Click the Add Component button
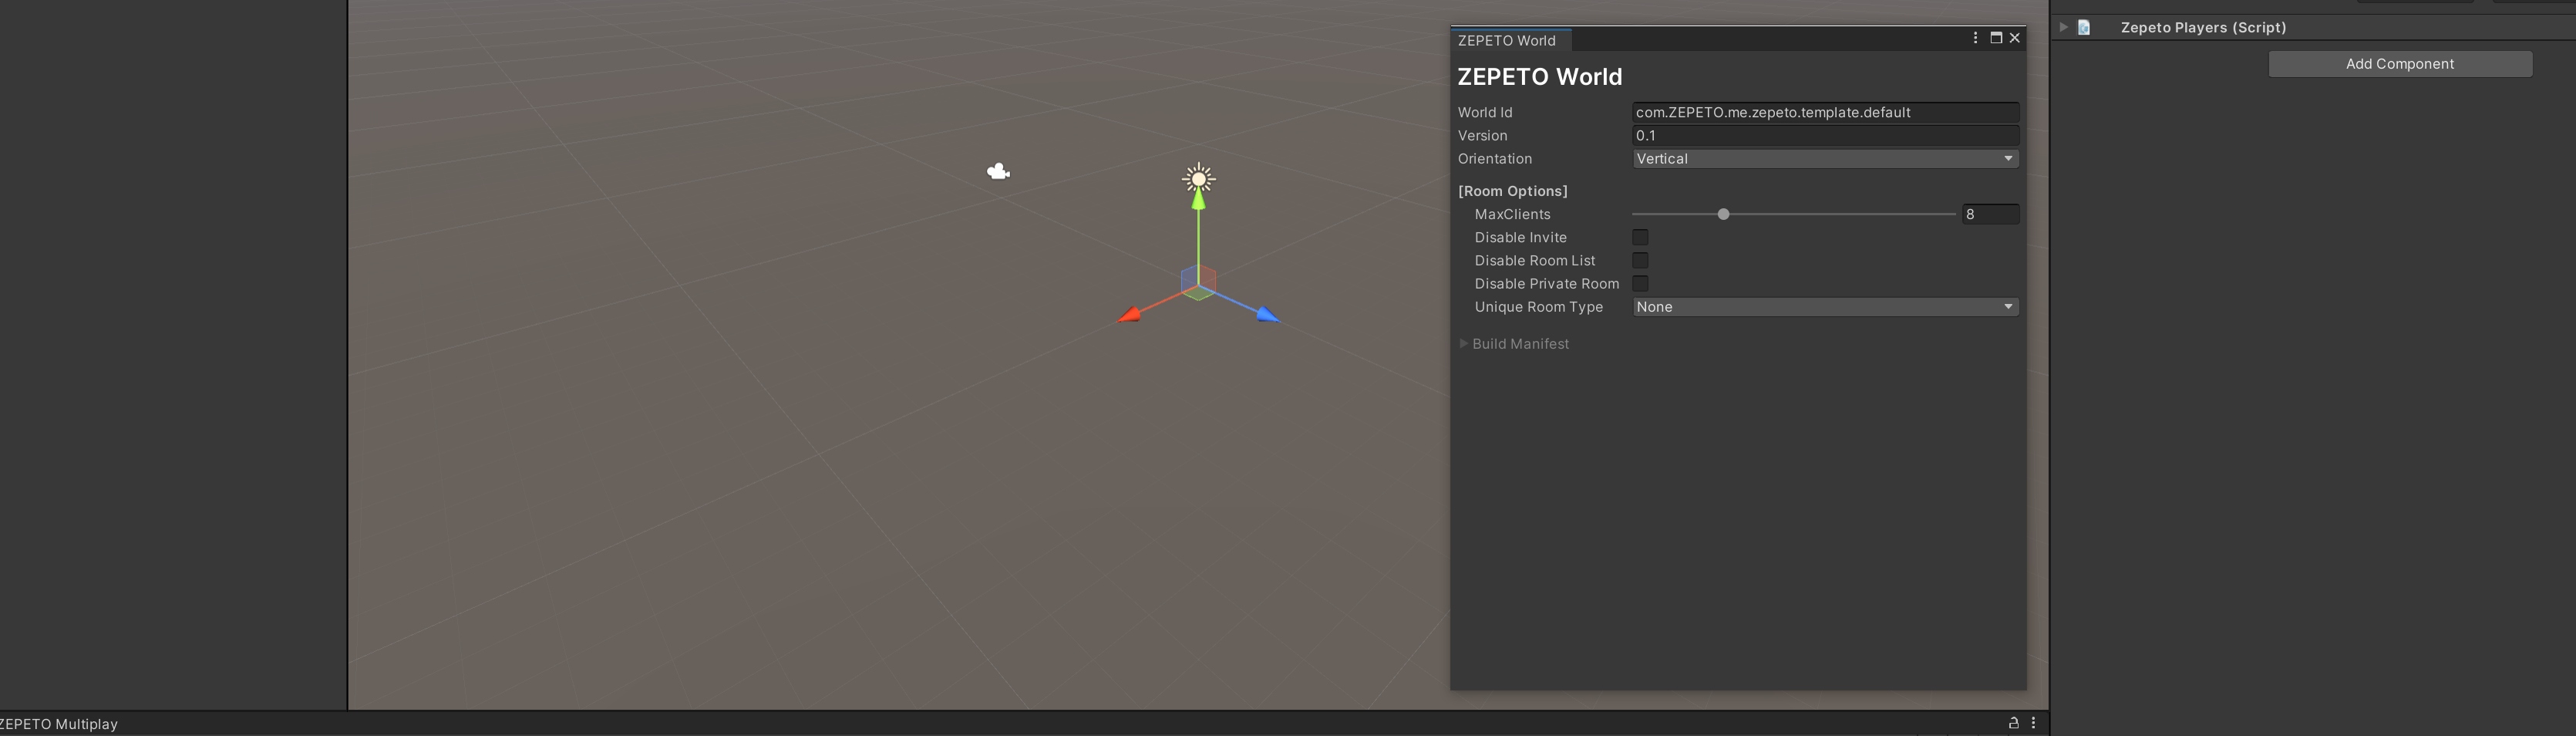This screenshot has height=736, width=2576. pyautogui.click(x=2400, y=64)
